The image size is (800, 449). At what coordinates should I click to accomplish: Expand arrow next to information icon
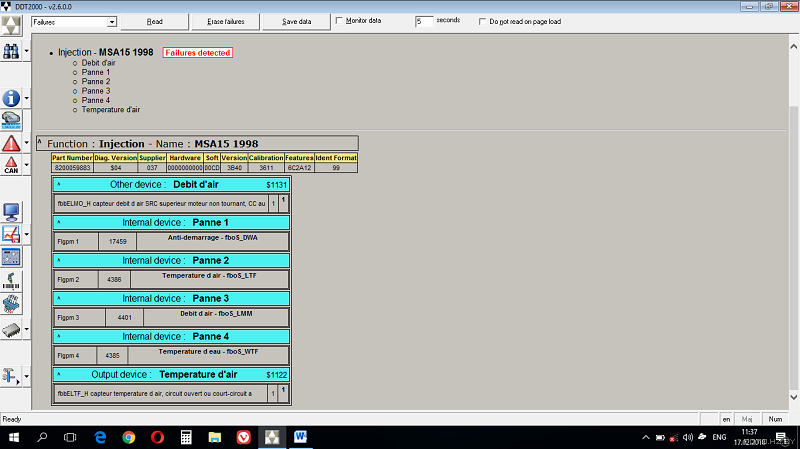tap(27, 97)
